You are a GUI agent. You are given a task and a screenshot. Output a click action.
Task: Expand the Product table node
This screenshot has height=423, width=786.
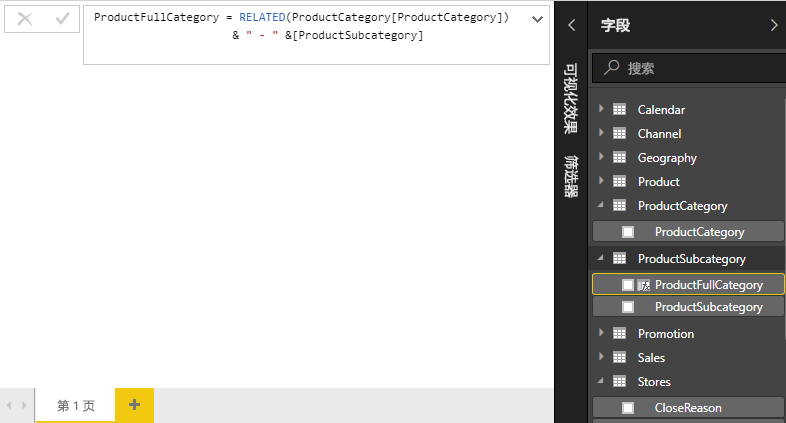(601, 182)
